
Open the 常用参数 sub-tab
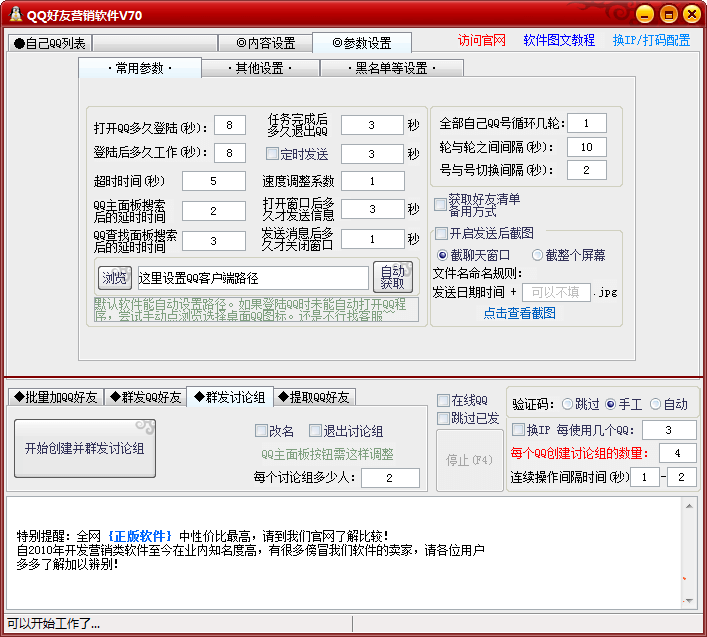point(140,68)
